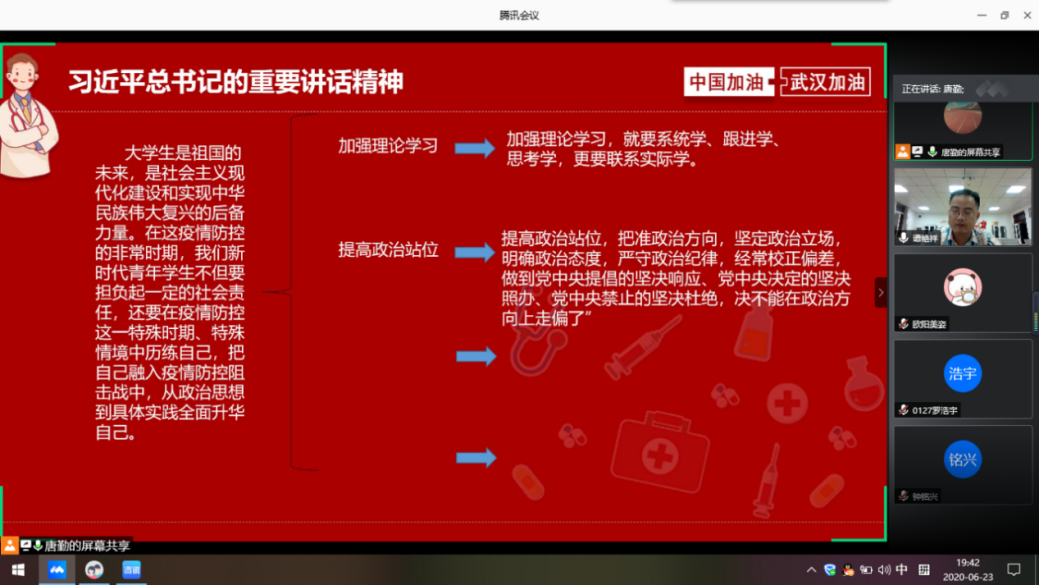Click the microphone icon on 谭艳祥's video
This screenshot has height=585, width=1039.
[x=904, y=238]
